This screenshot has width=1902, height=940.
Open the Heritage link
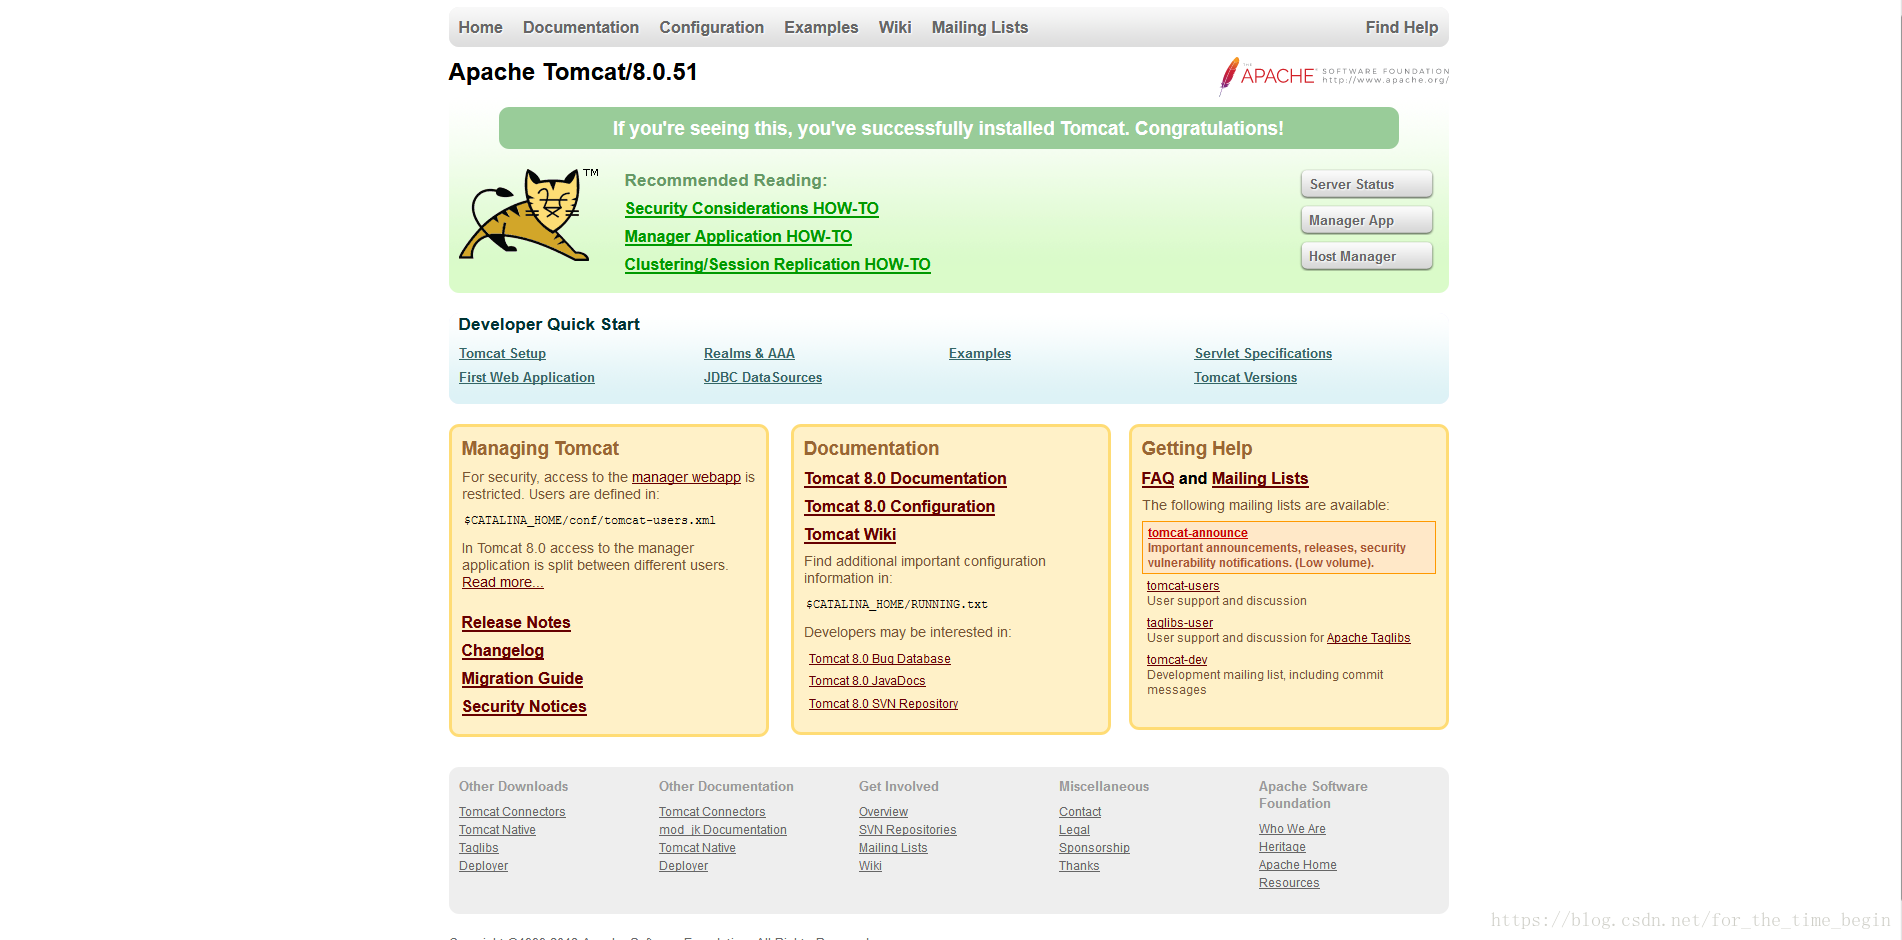pos(1282,847)
